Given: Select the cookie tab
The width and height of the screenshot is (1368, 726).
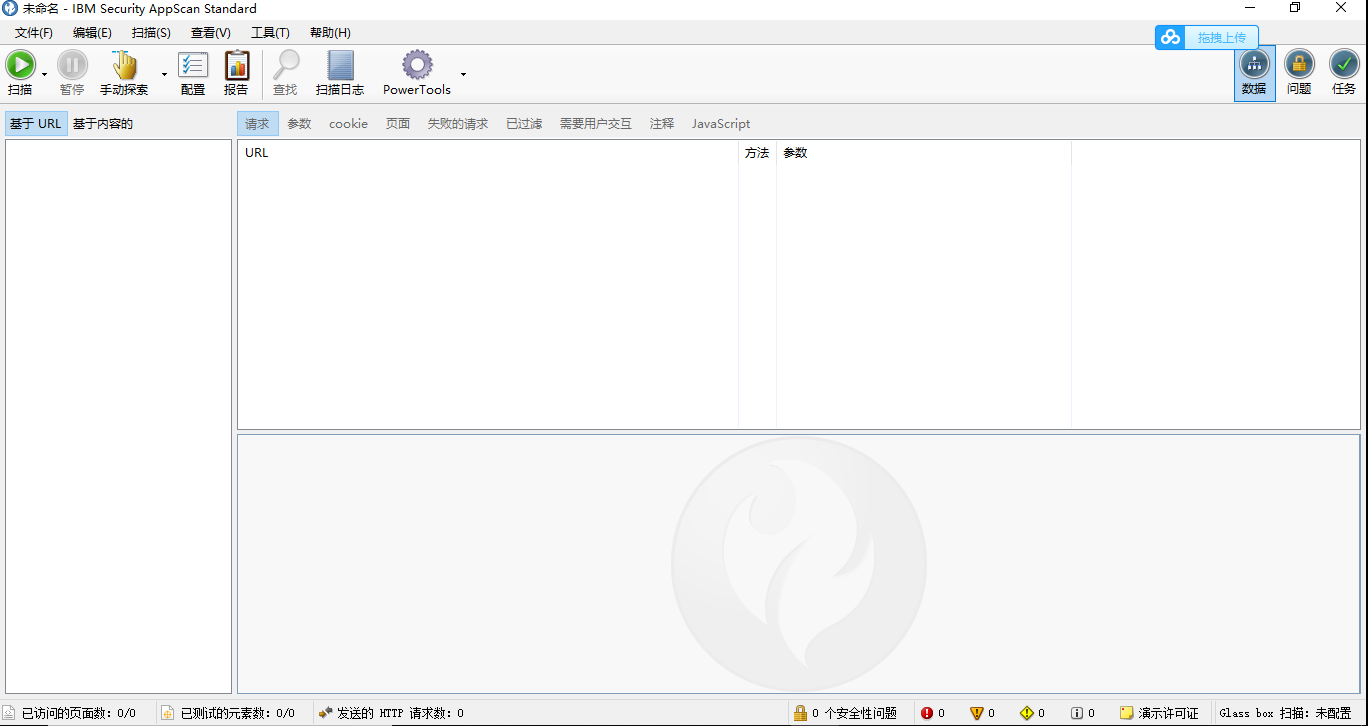Looking at the screenshot, I should (348, 124).
